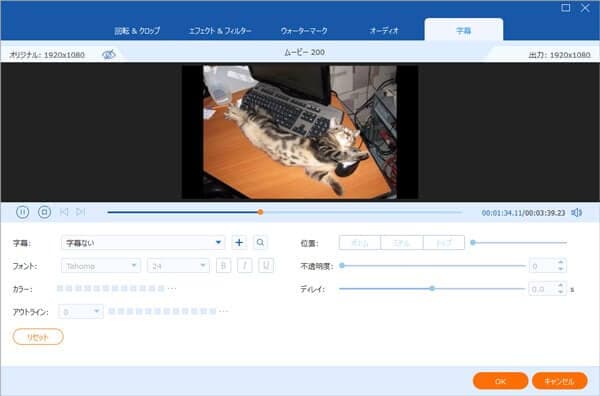600x396 pixels.
Task: Toggle the preview eye icon
Action: point(109,54)
